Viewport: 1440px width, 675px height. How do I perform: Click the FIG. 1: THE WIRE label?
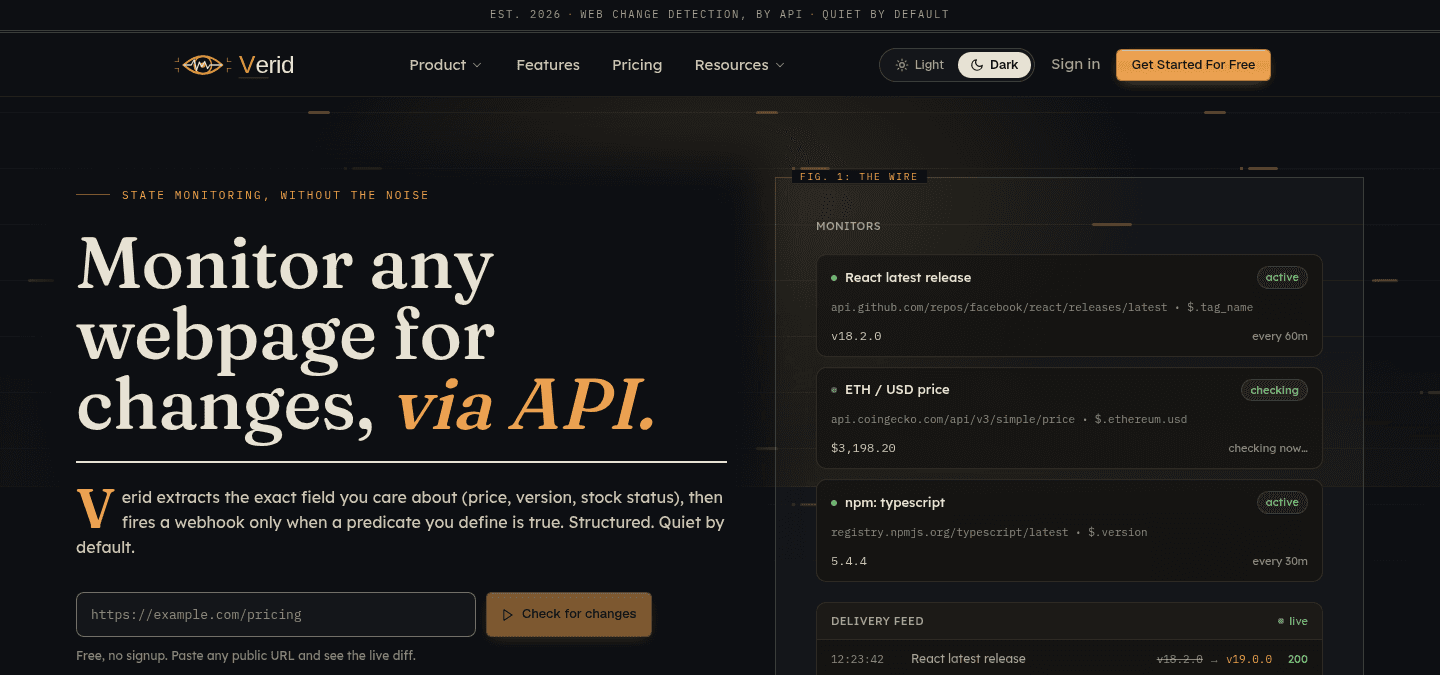pos(860,177)
